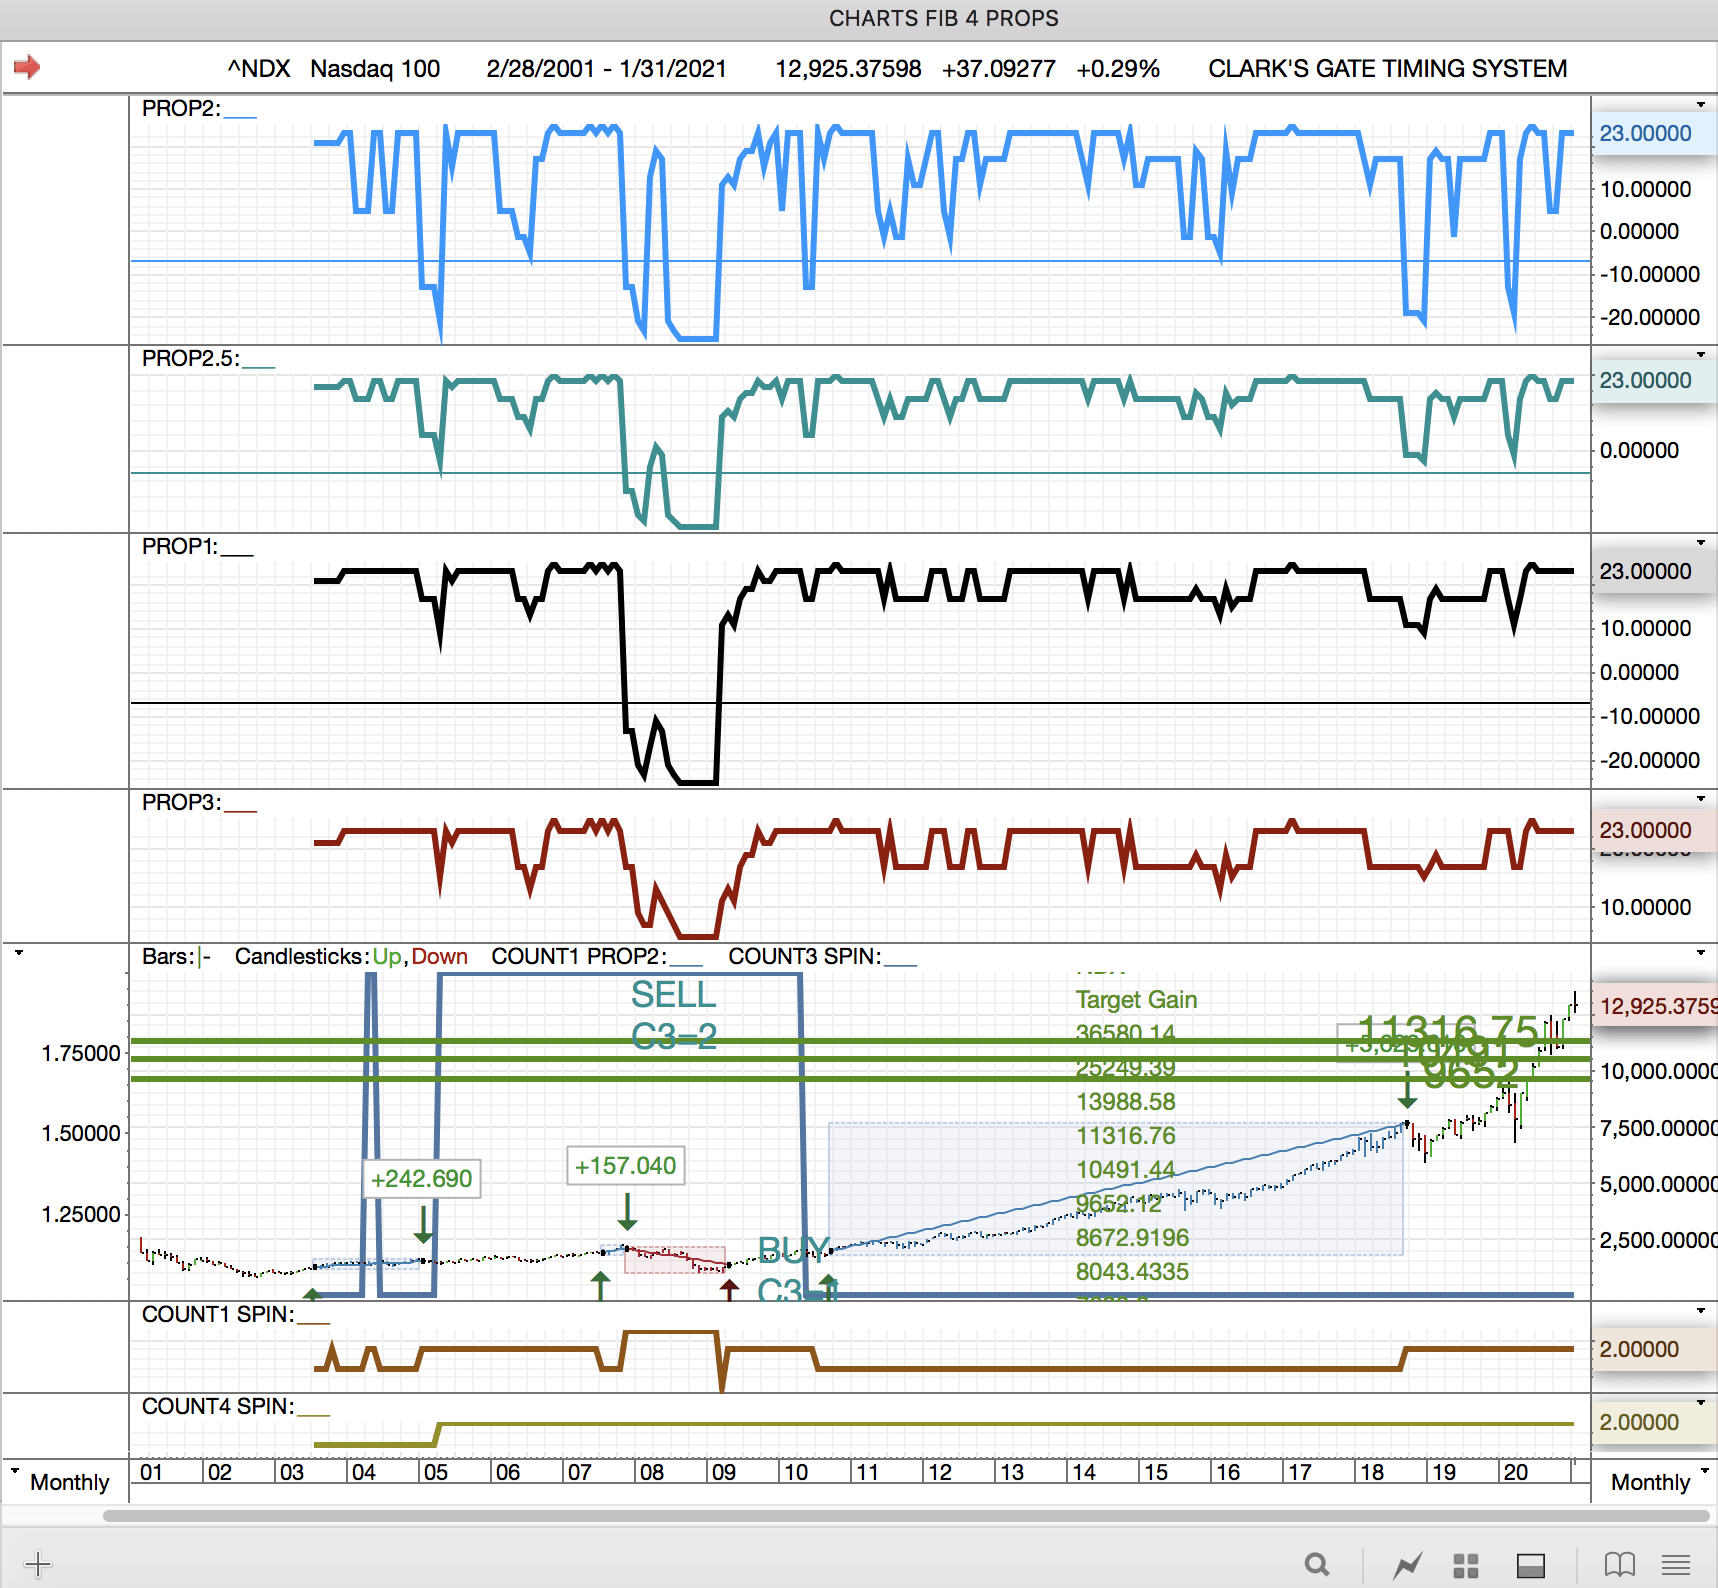The image size is (1718, 1588).
Task: Click the PROP1: legend label
Action: click(x=180, y=546)
